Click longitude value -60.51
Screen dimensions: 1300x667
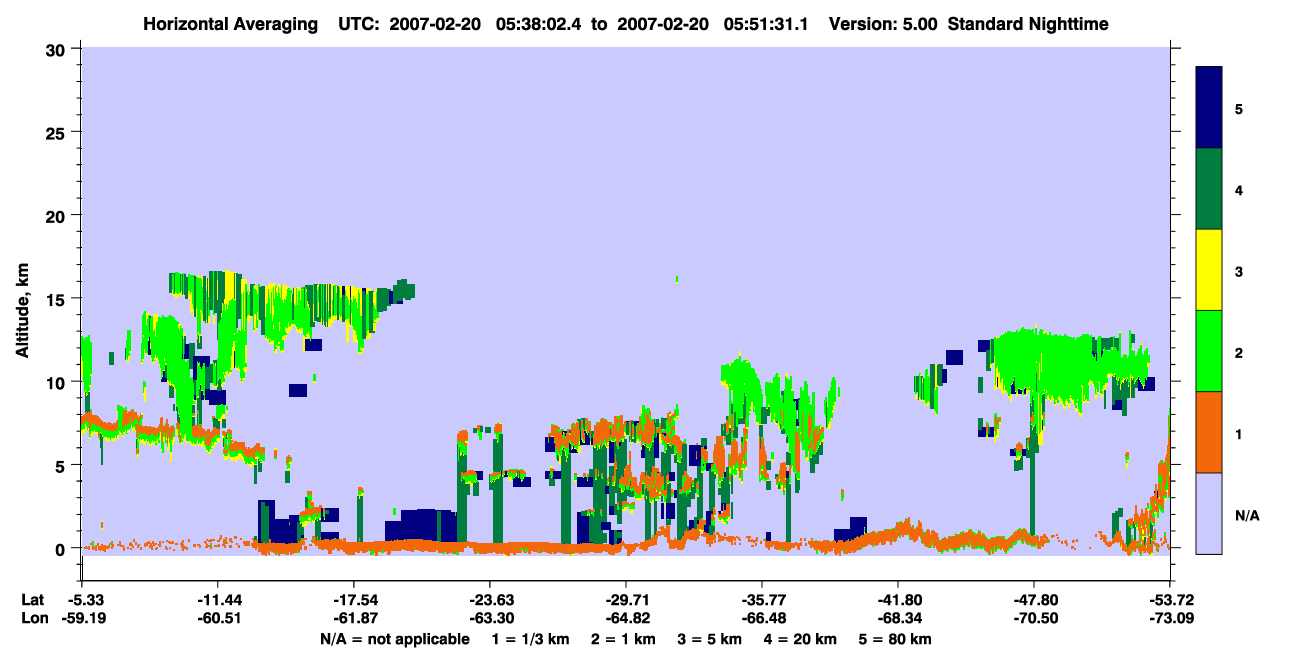pyautogui.click(x=217, y=618)
